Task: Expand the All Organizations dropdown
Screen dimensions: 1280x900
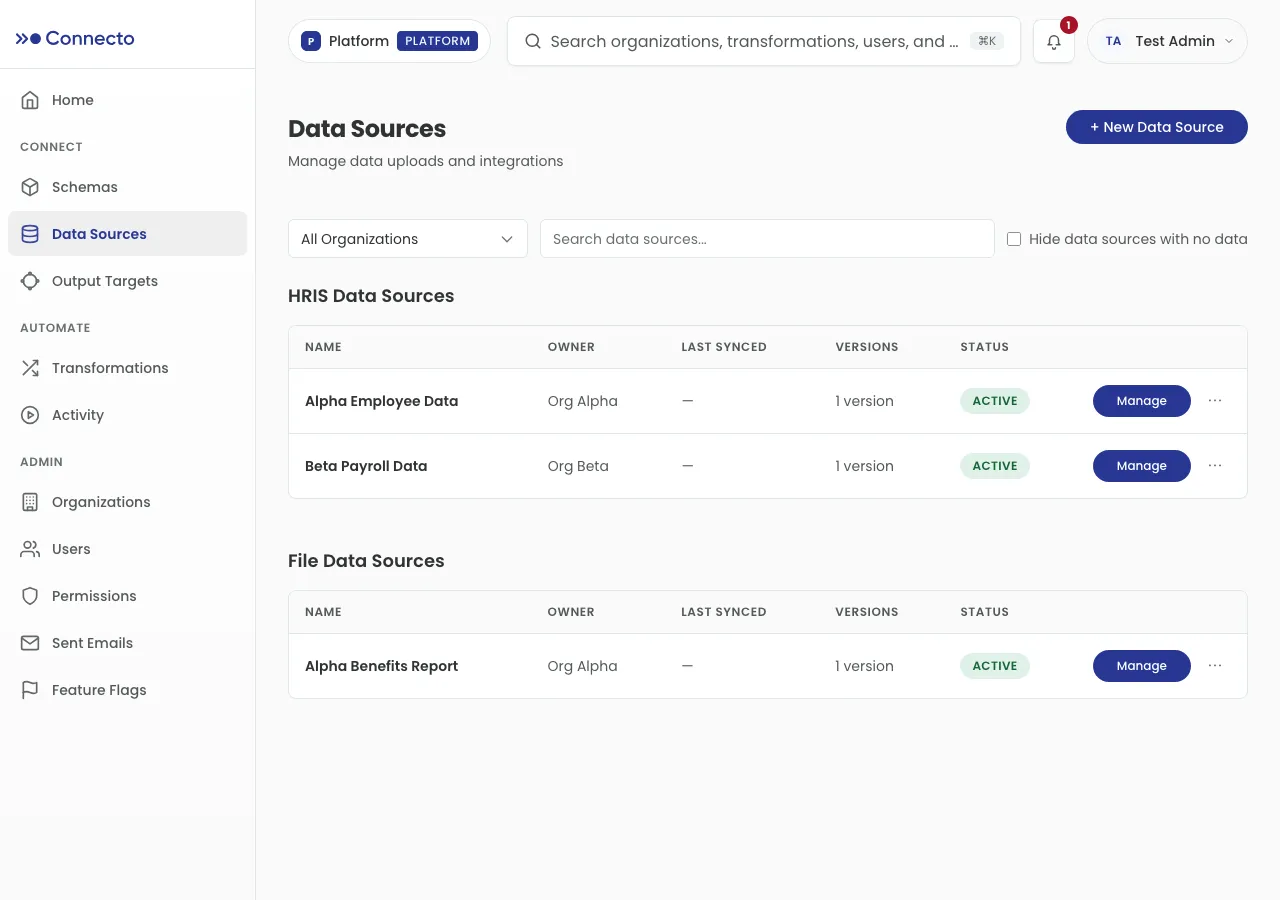Action: (x=408, y=239)
